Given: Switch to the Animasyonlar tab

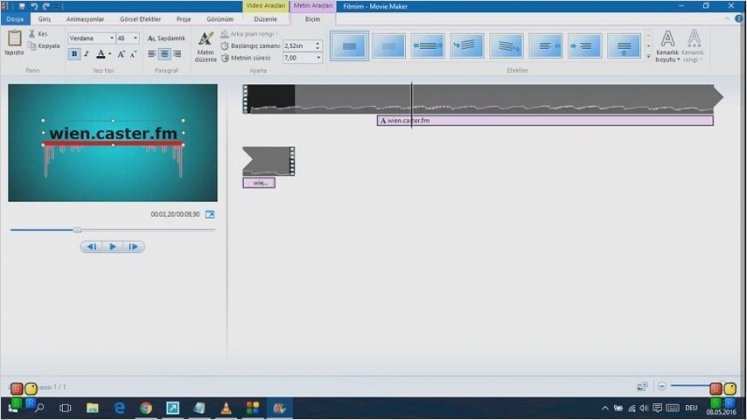Looking at the screenshot, I should 85,19.
